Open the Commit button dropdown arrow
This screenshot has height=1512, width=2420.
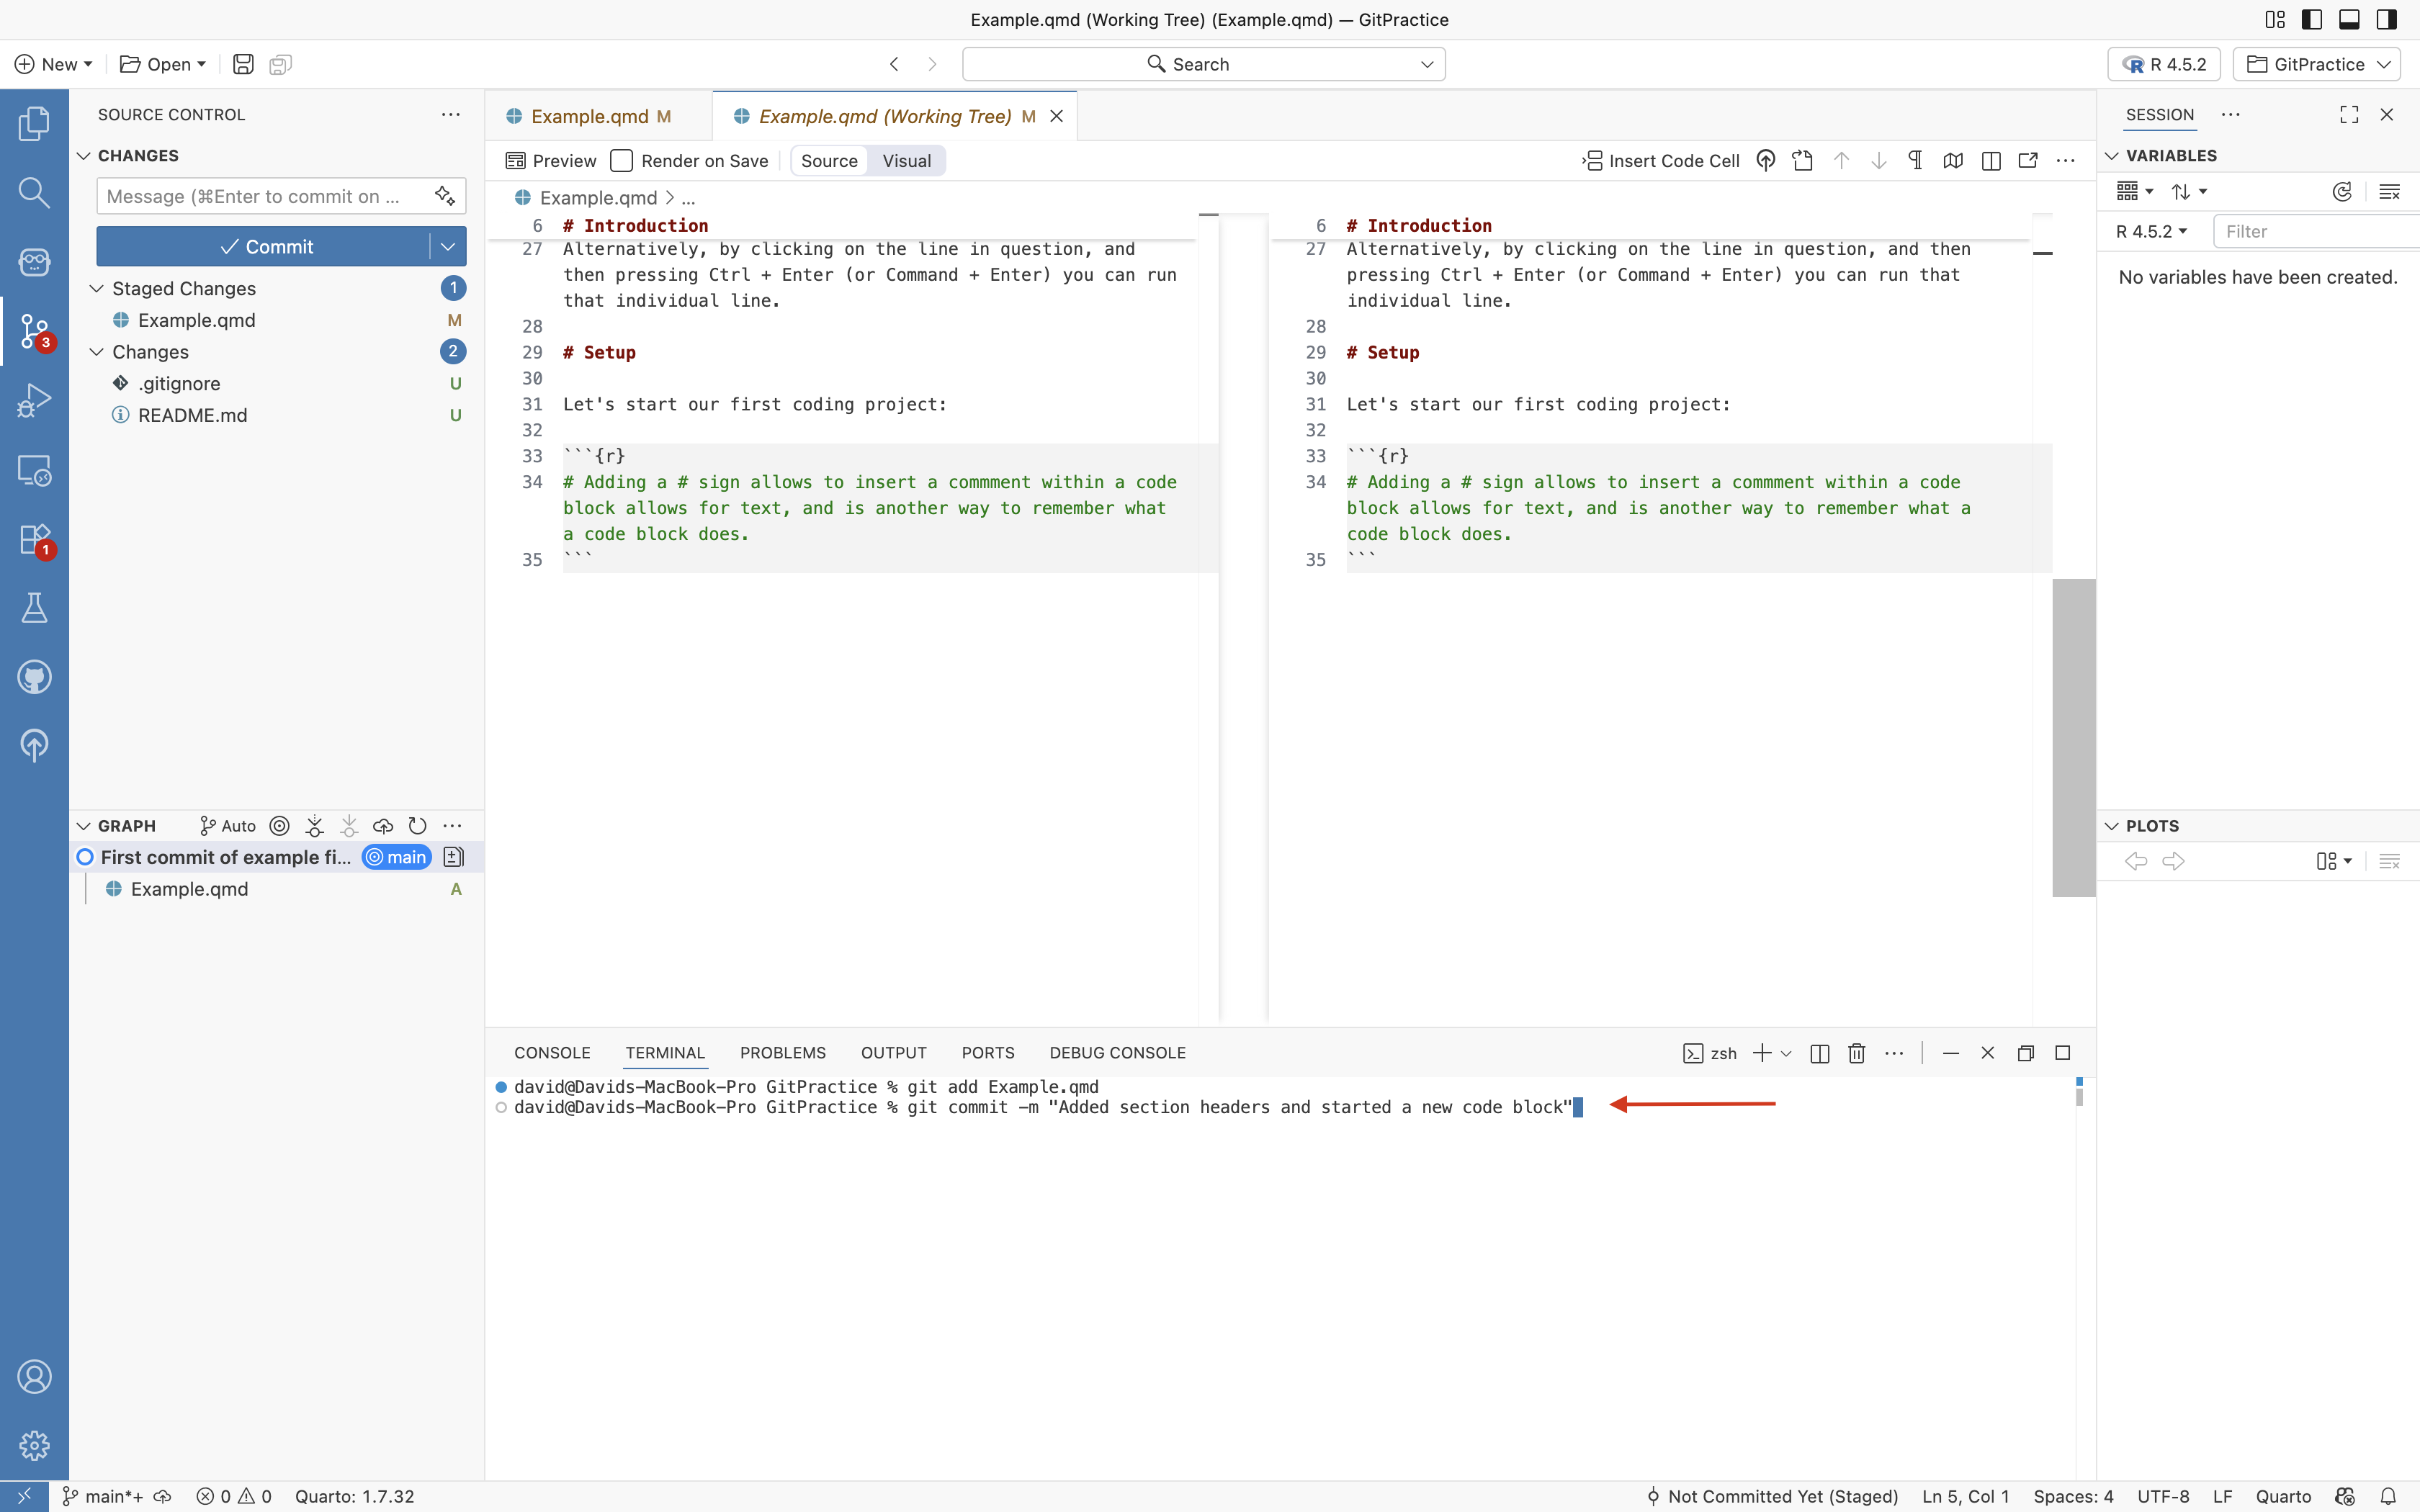click(x=448, y=247)
